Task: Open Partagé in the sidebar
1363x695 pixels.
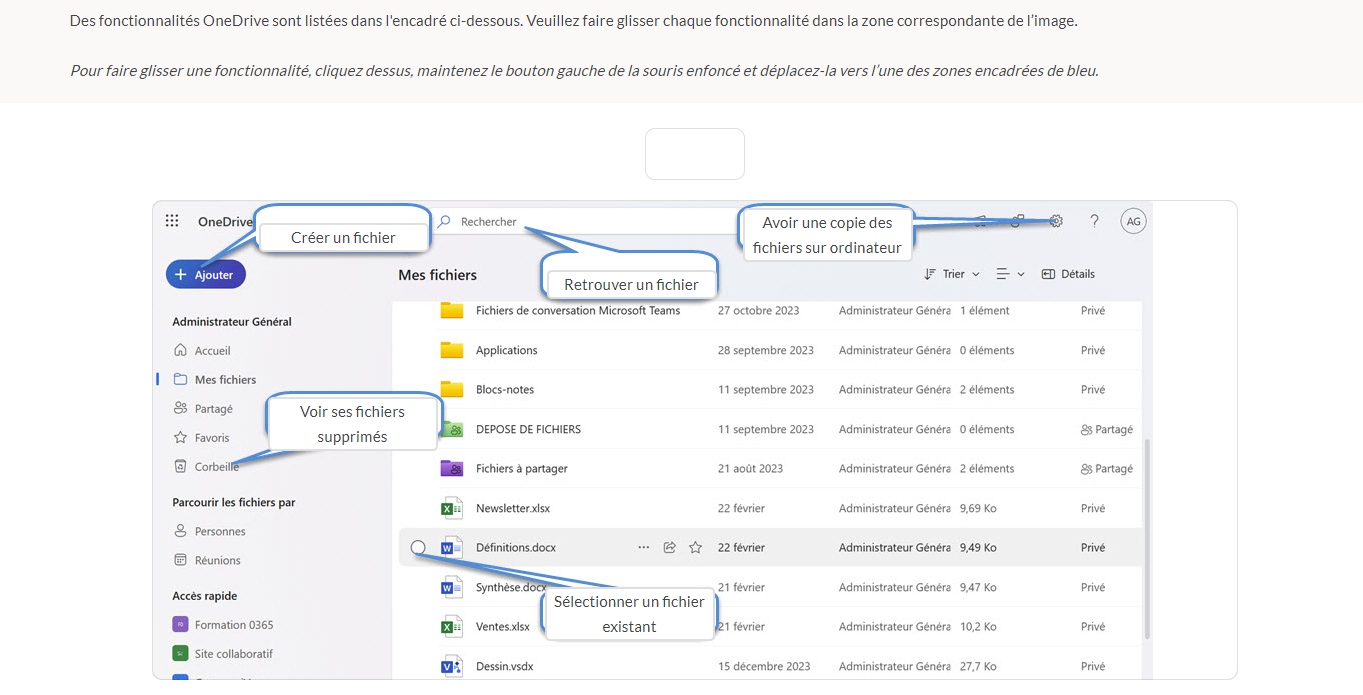Action: (x=203, y=409)
